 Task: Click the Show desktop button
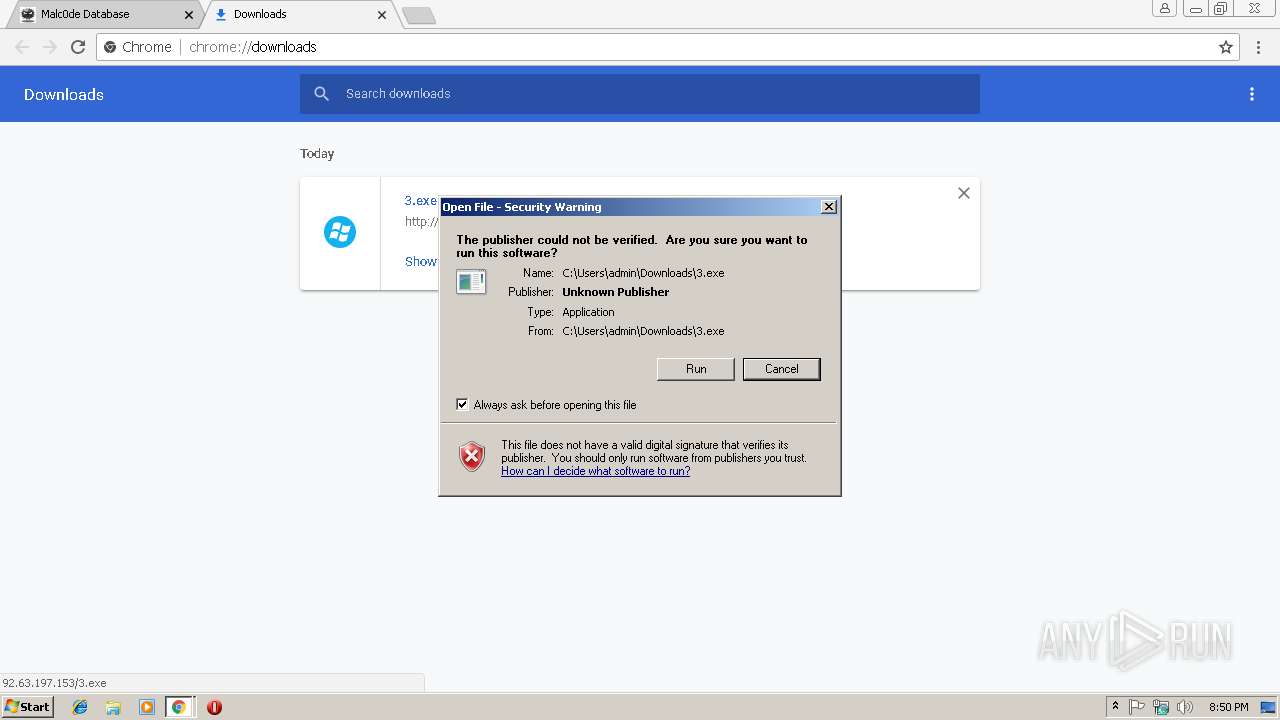coord(1270,707)
